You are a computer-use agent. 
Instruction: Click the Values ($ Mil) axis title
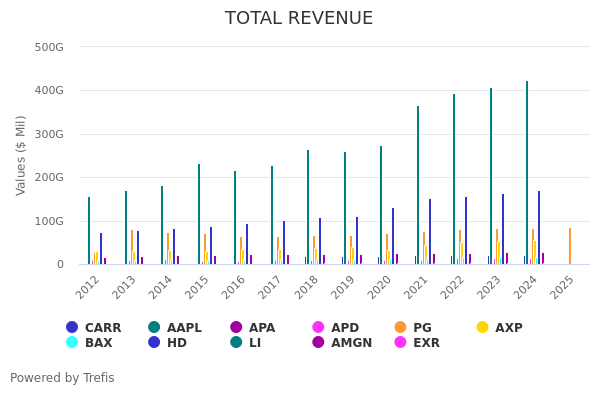pyautogui.click(x=21, y=155)
